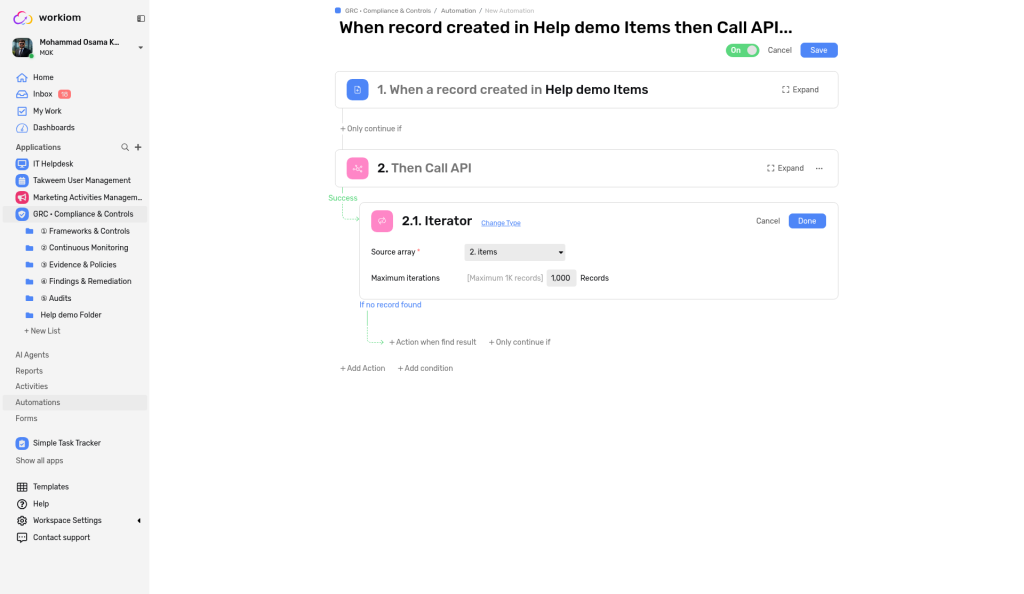Open Templates grid icon
1024x594 pixels.
22,487
